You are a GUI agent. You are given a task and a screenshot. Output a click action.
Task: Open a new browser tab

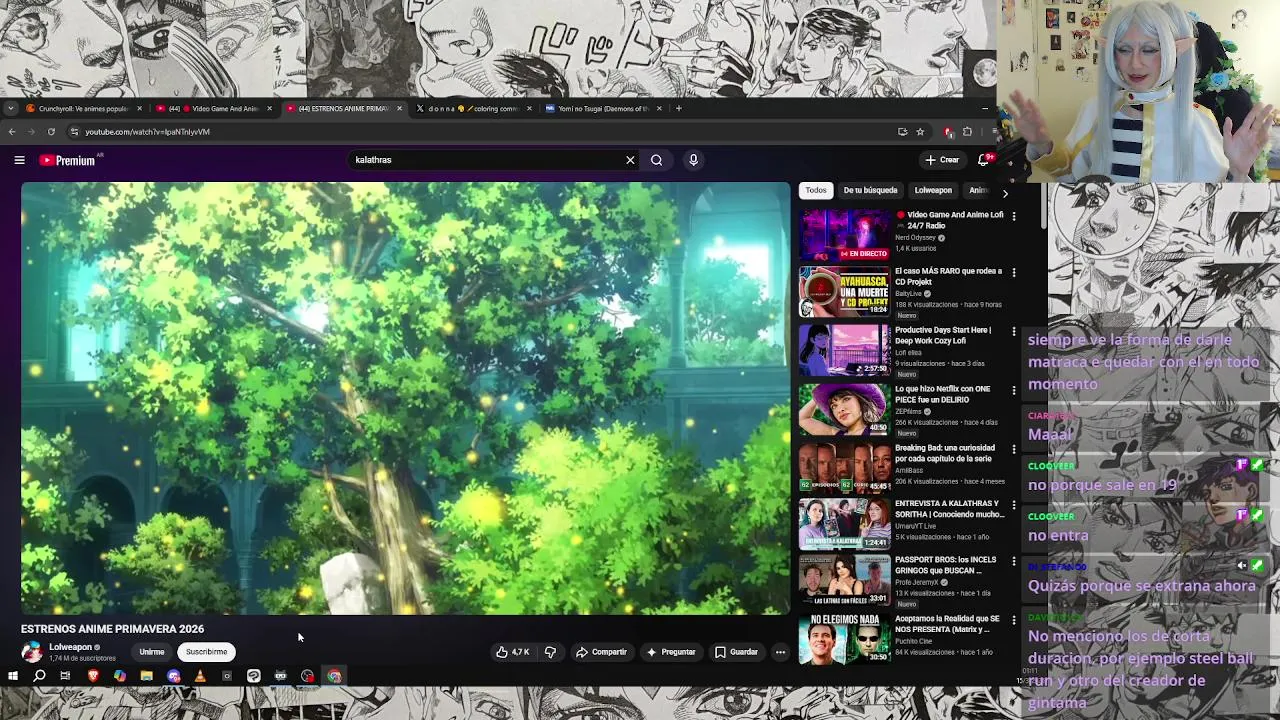[x=678, y=108]
